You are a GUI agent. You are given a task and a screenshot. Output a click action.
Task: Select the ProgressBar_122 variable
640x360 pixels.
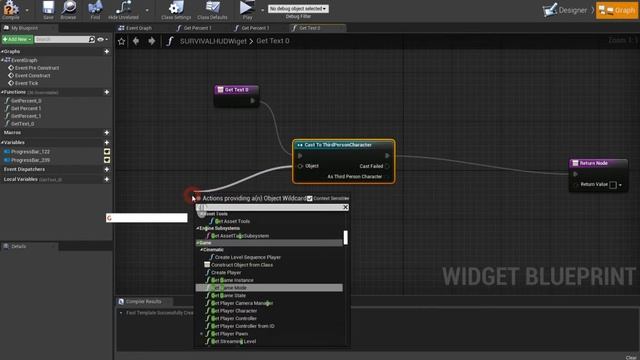pyautogui.click(x=30, y=151)
